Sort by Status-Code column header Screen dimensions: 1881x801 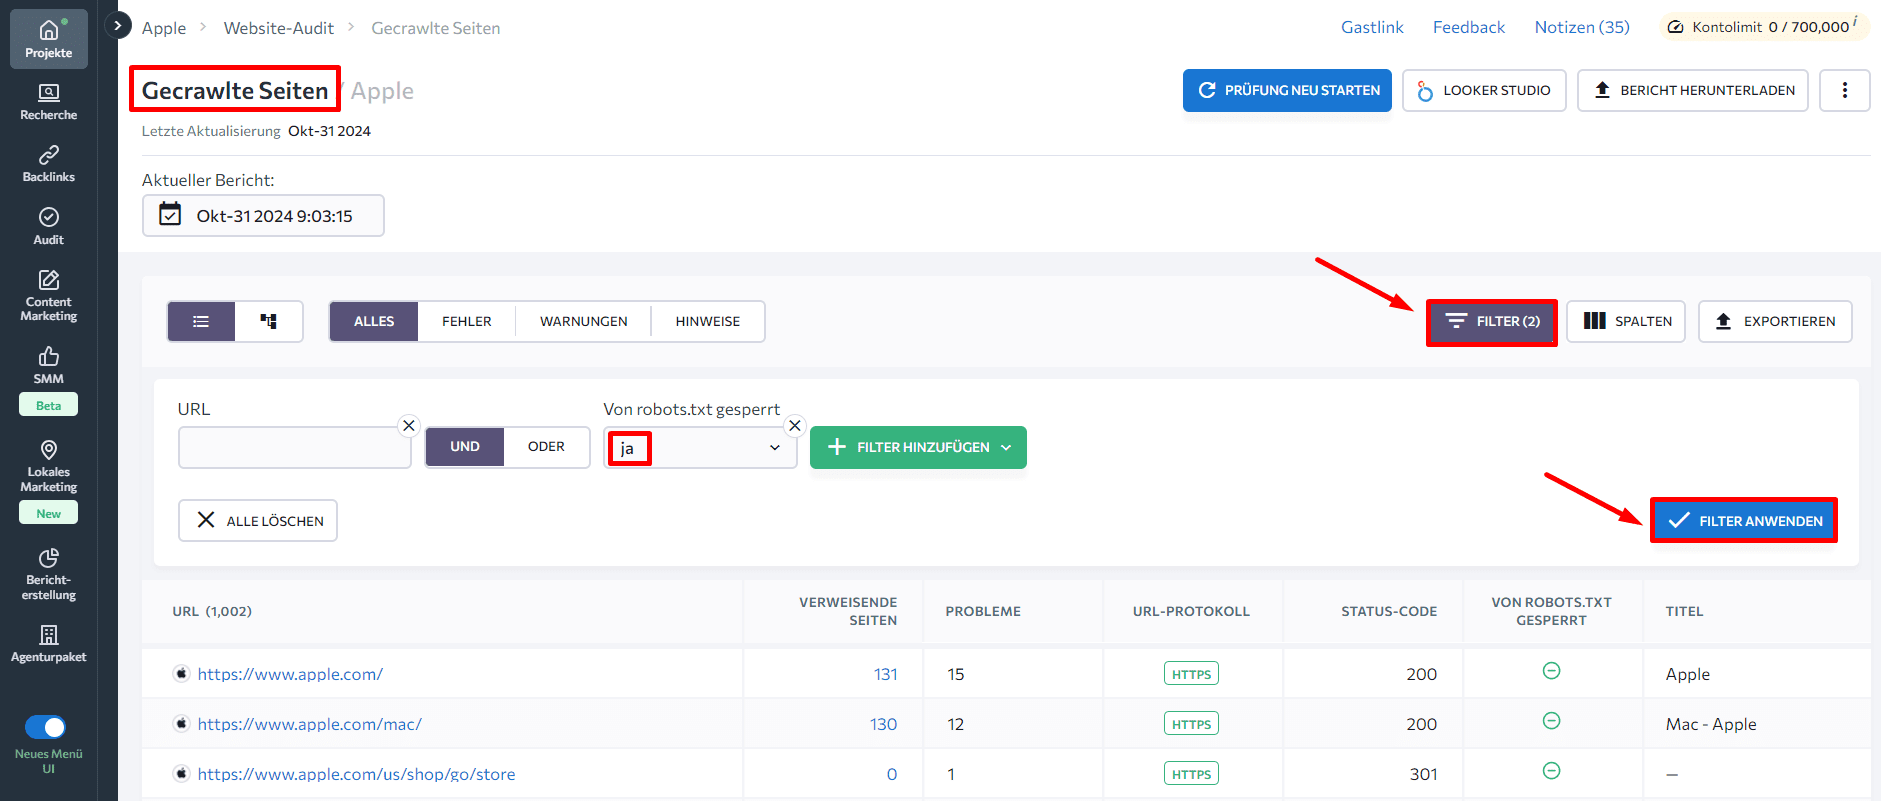coord(1388,611)
